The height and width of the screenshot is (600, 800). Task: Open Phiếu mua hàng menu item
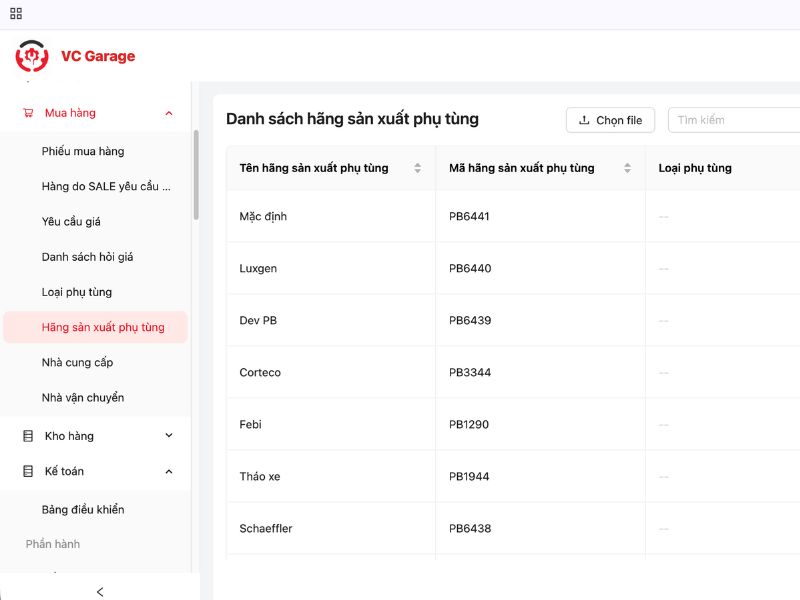click(x=83, y=151)
